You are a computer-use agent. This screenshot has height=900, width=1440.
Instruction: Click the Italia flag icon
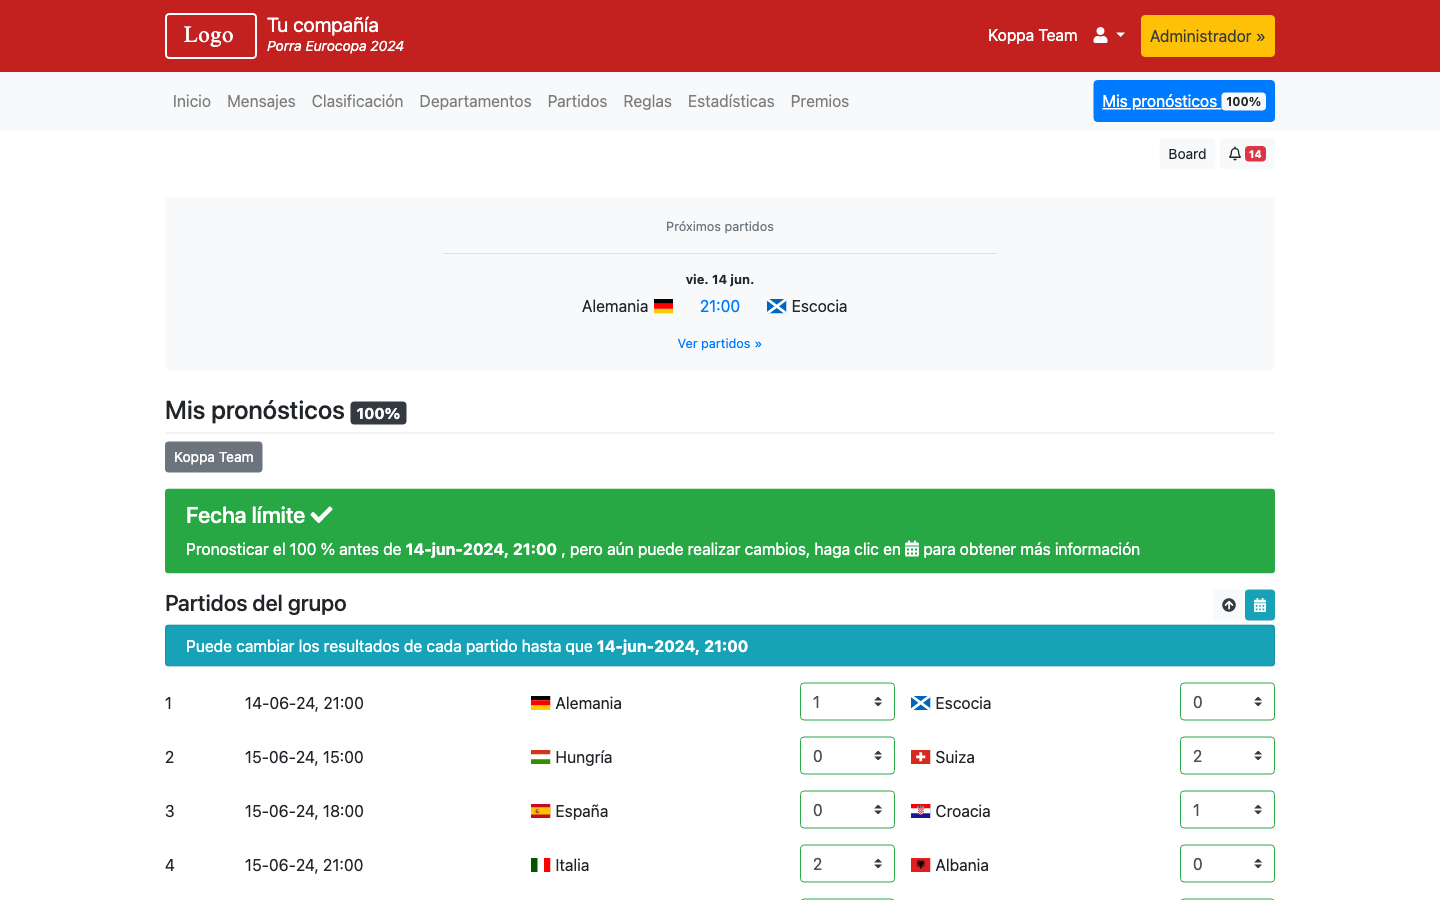click(540, 865)
